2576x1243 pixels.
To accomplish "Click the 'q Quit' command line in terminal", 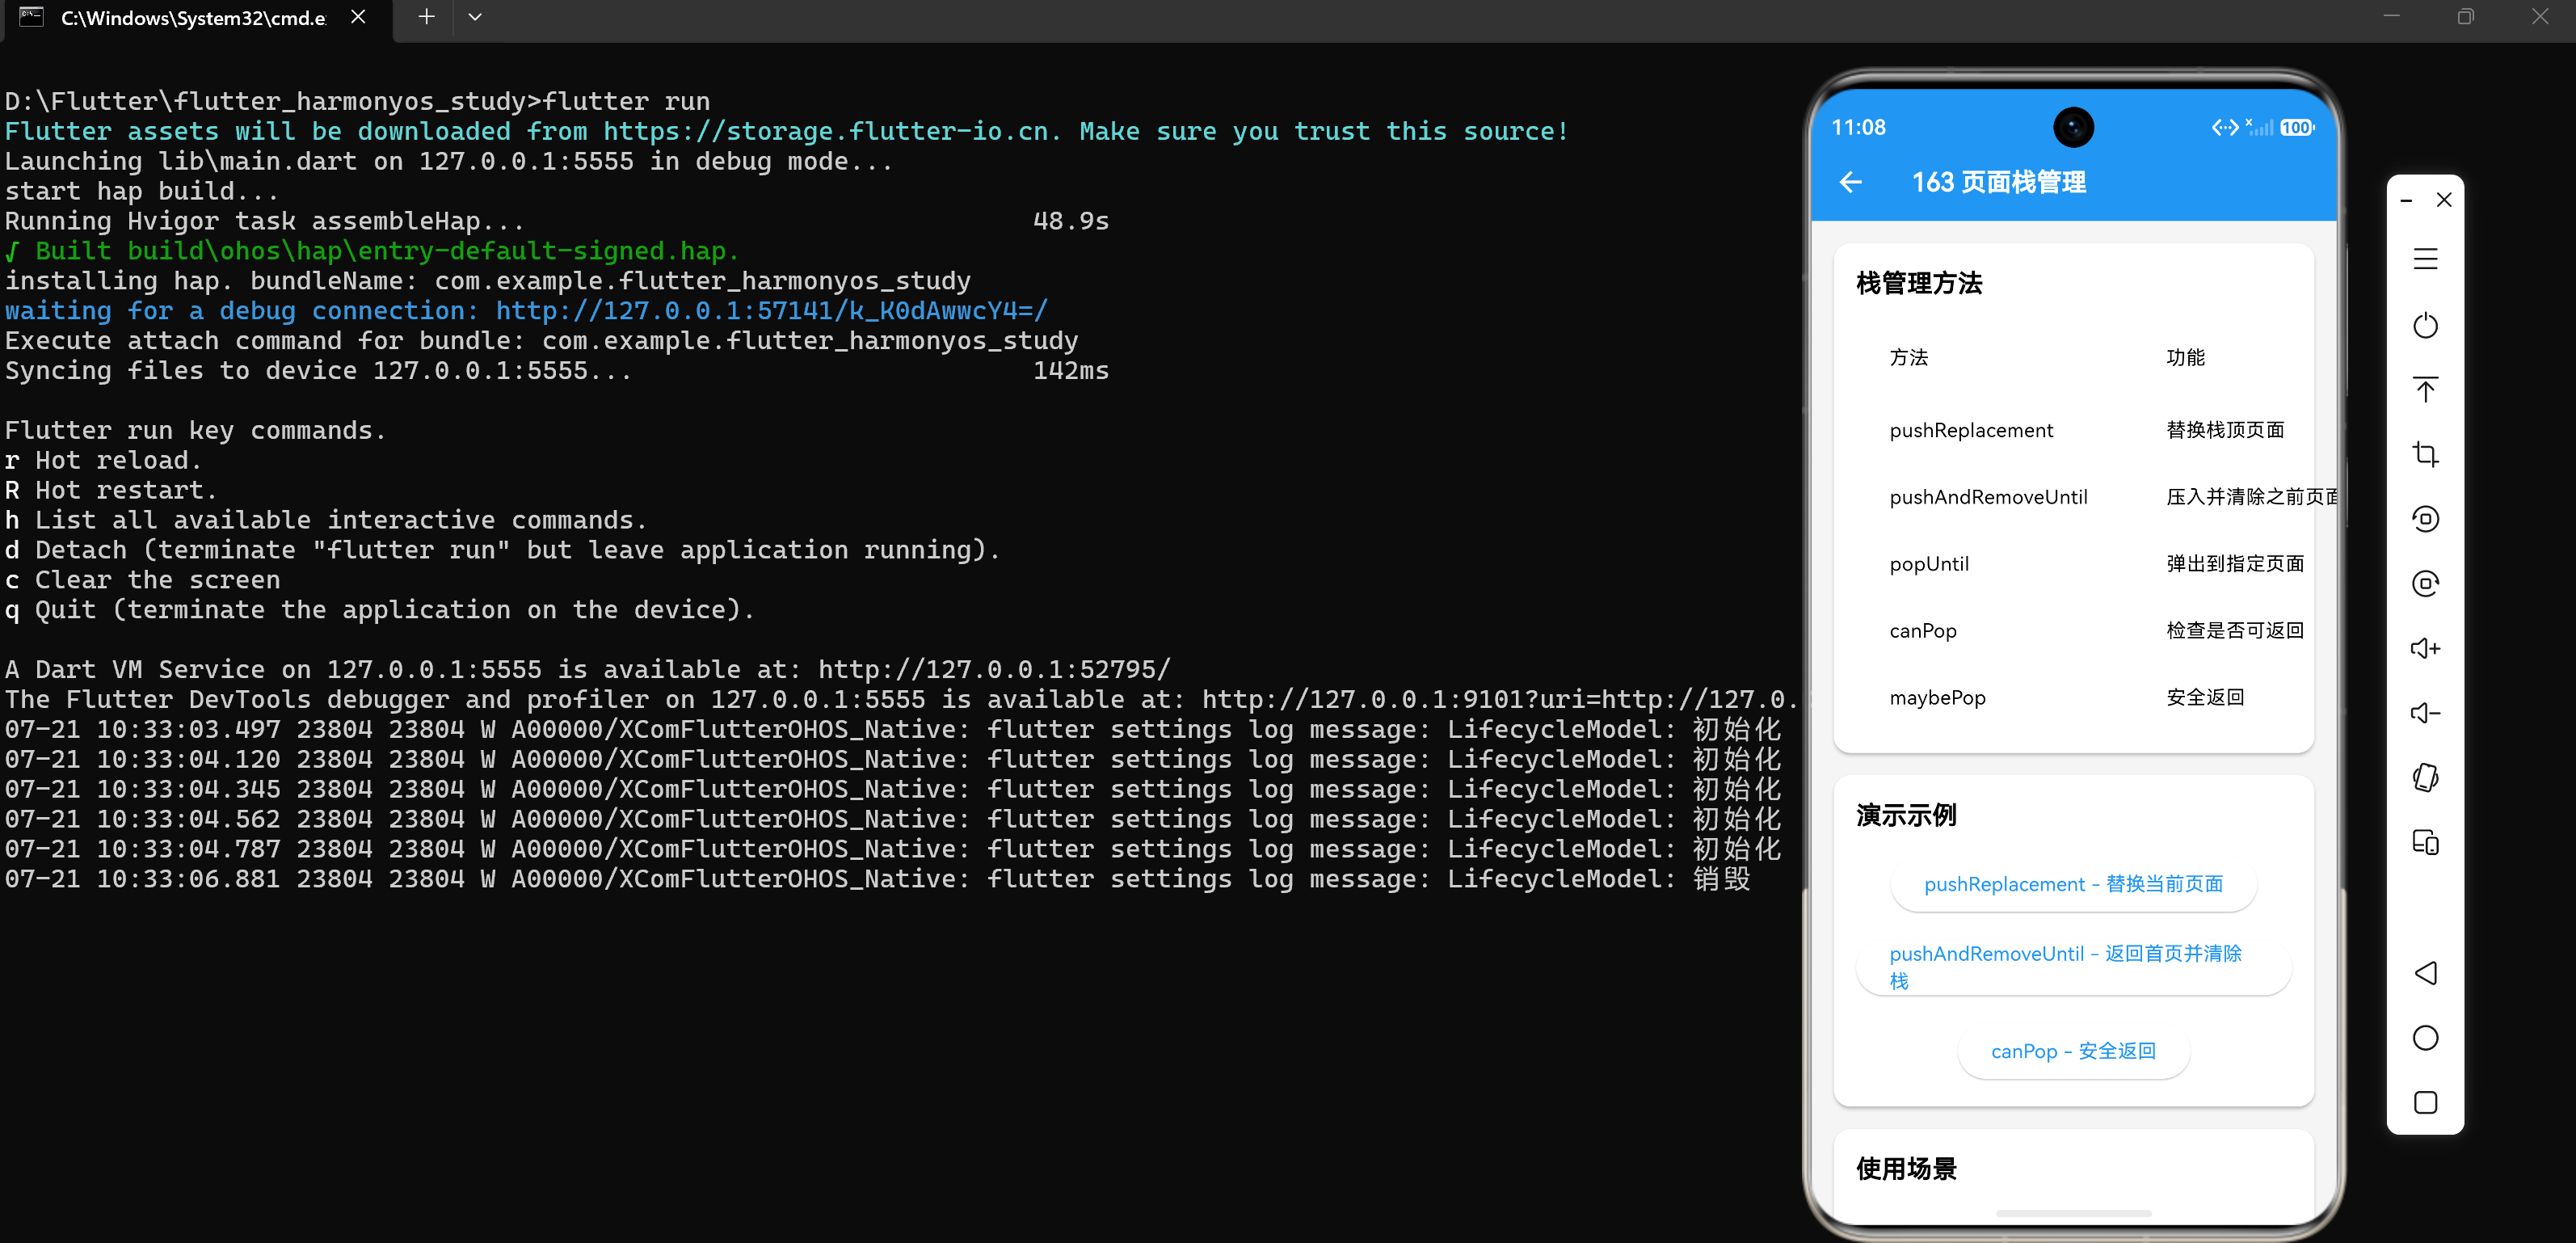I will [x=379, y=610].
